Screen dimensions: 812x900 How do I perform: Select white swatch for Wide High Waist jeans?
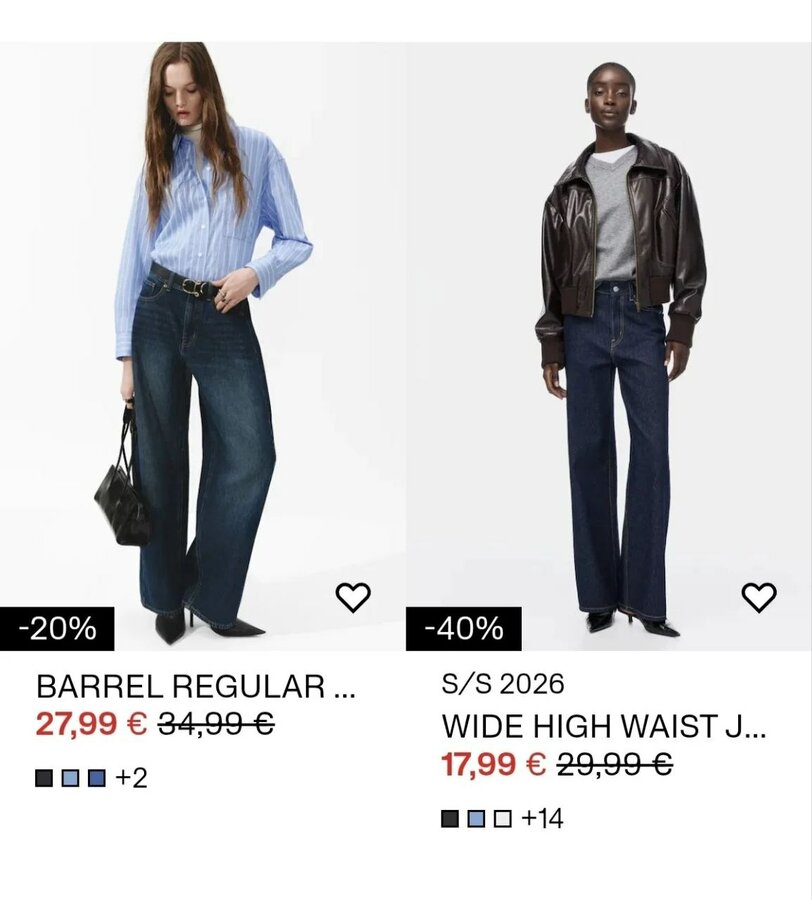tap(503, 818)
